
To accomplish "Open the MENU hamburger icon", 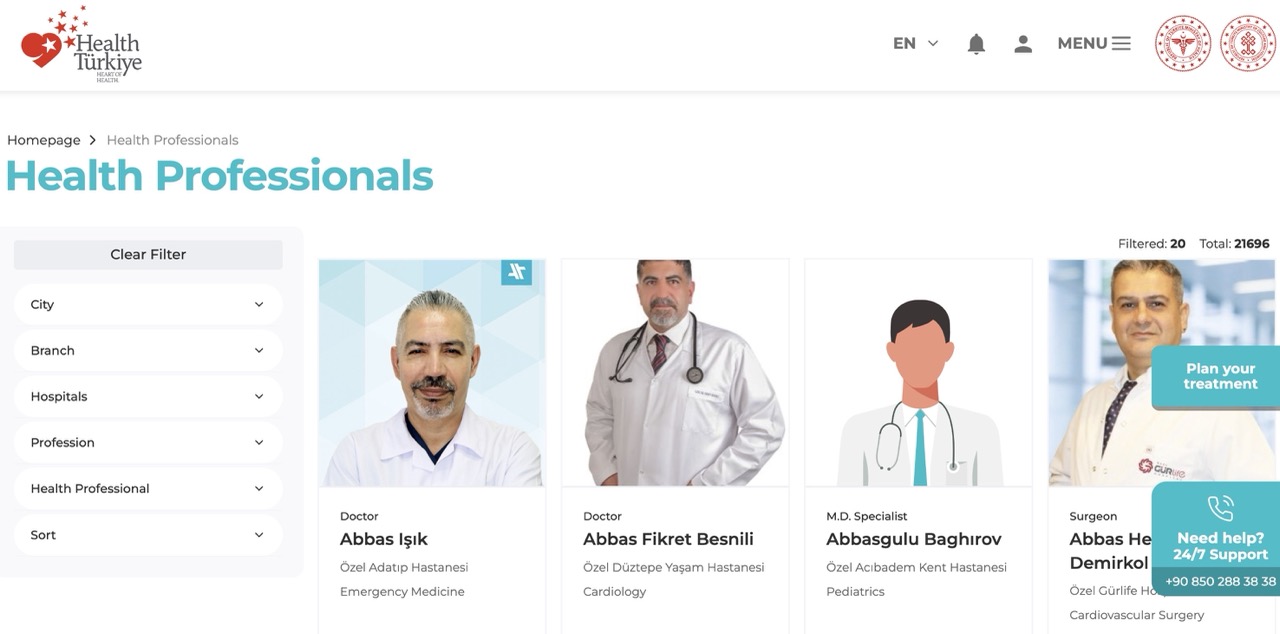I will [x=1121, y=44].
